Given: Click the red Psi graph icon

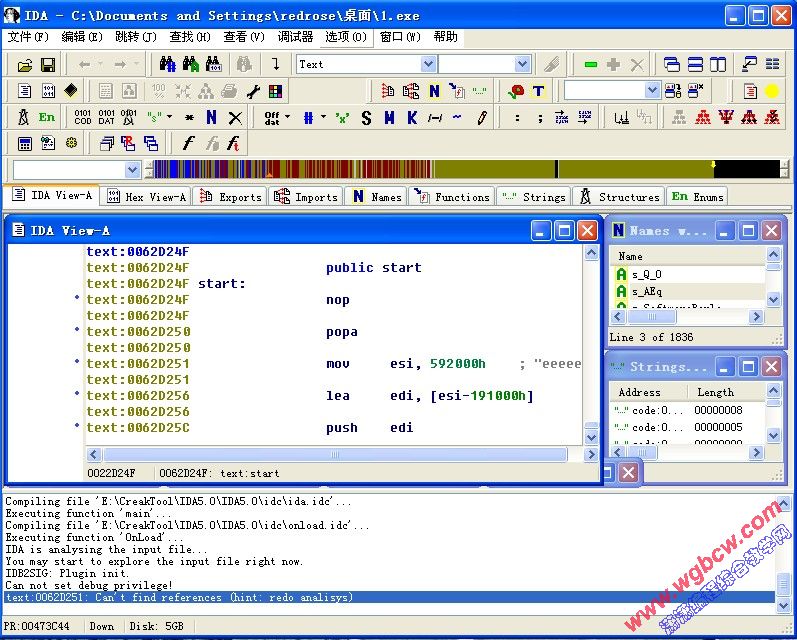Looking at the screenshot, I should tap(726, 117).
